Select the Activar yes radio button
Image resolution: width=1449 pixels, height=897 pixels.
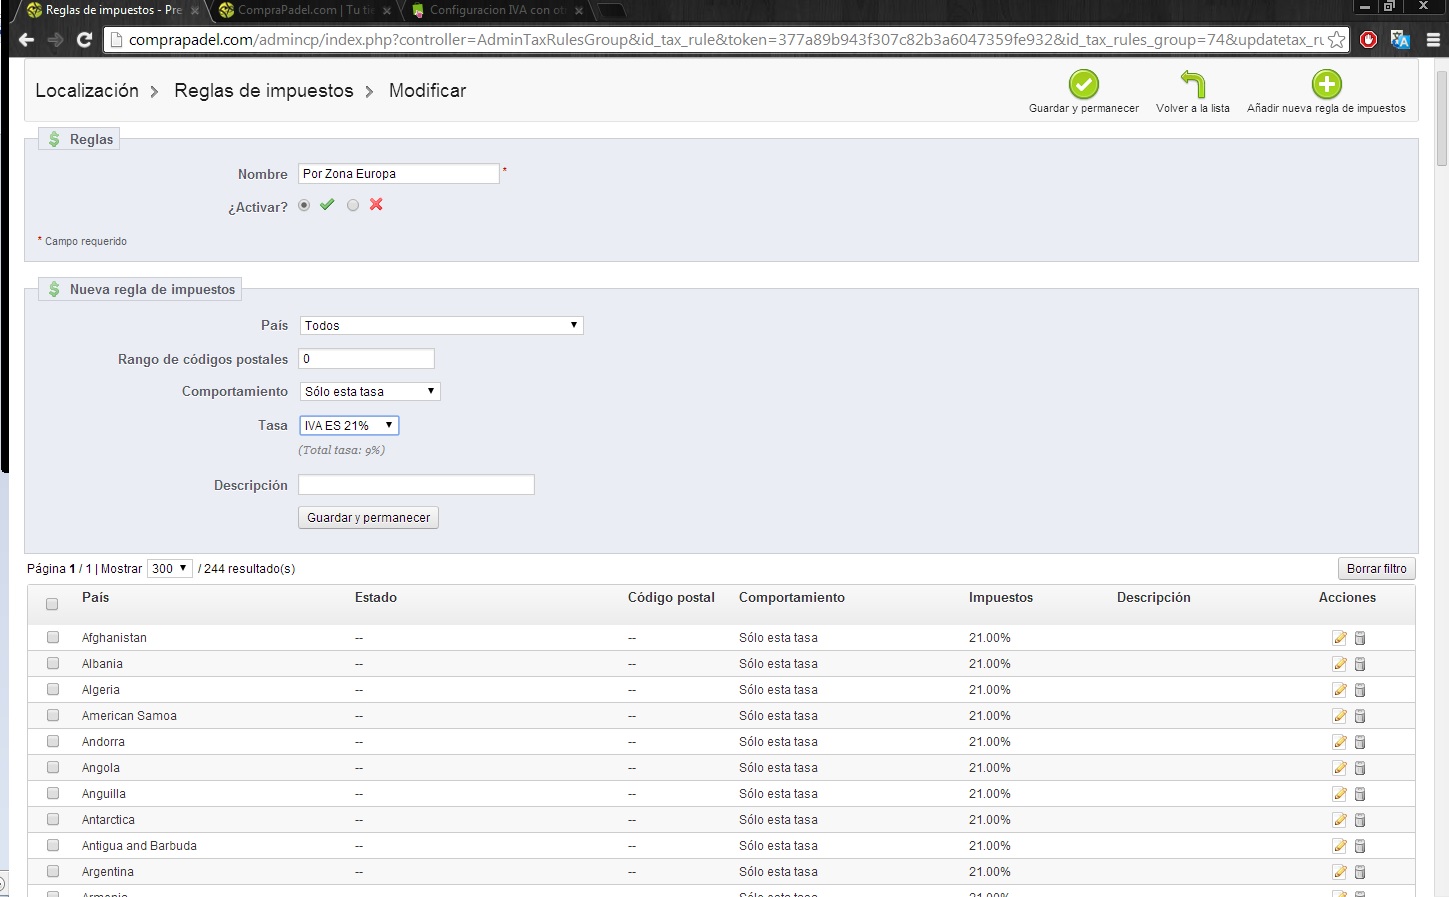[x=304, y=205]
